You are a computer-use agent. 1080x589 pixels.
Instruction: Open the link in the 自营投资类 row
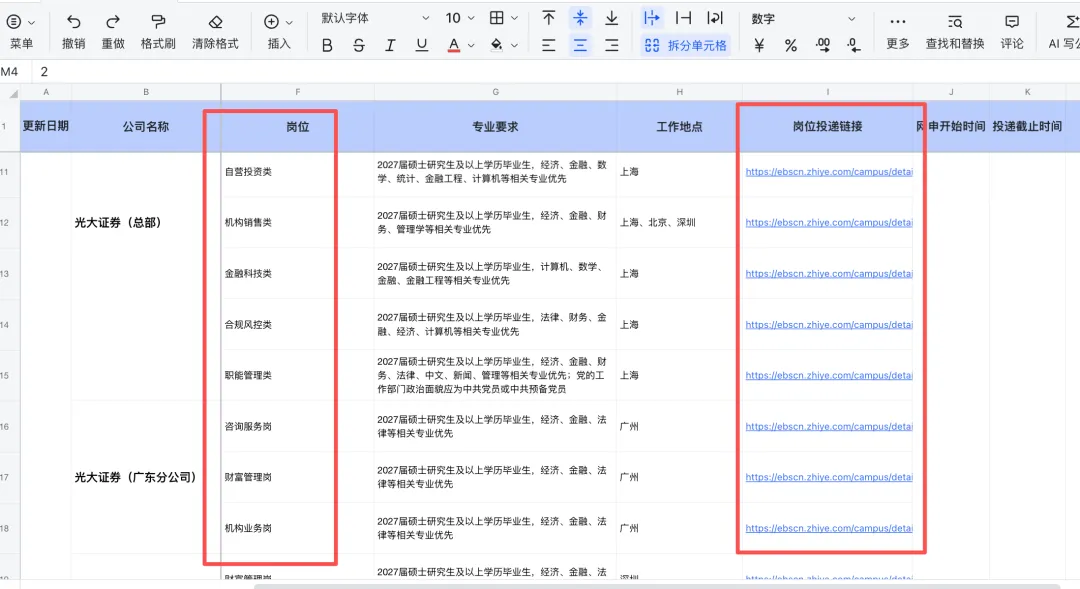click(829, 172)
